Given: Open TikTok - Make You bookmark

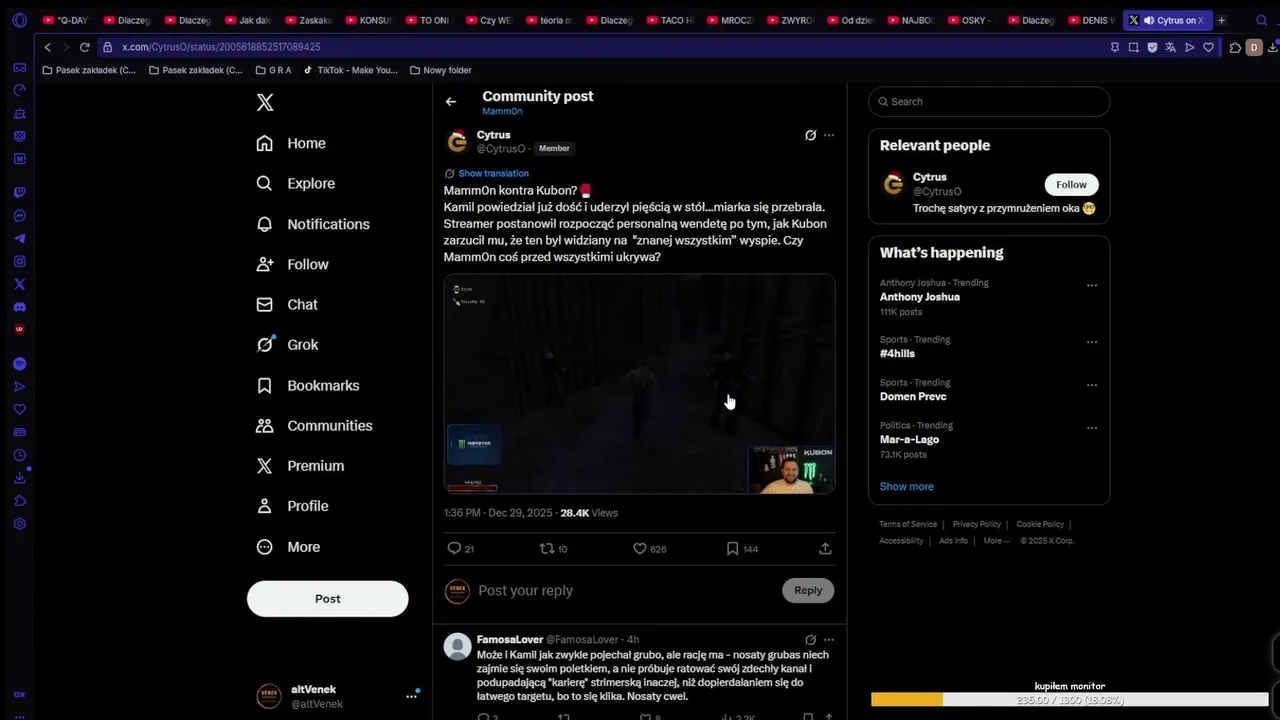Looking at the screenshot, I should 351,70.
